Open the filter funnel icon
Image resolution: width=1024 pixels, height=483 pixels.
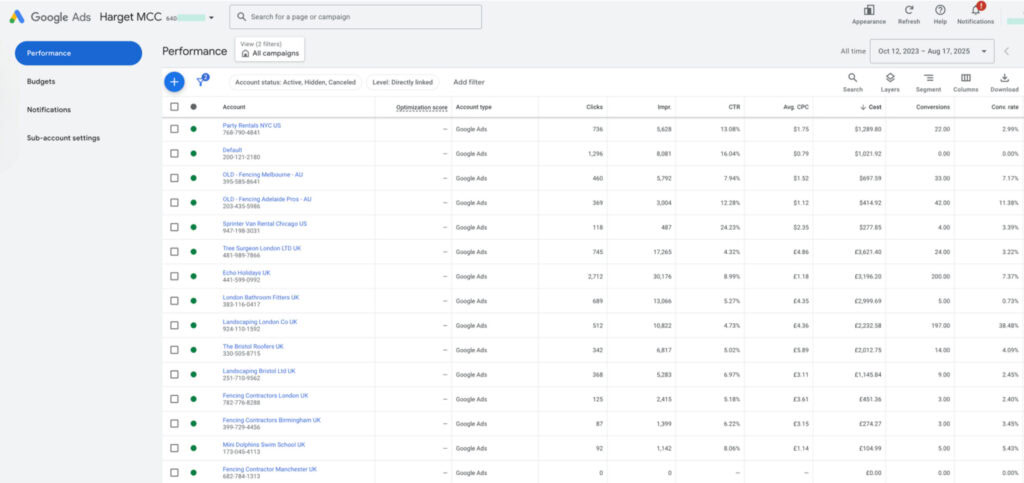[200, 82]
